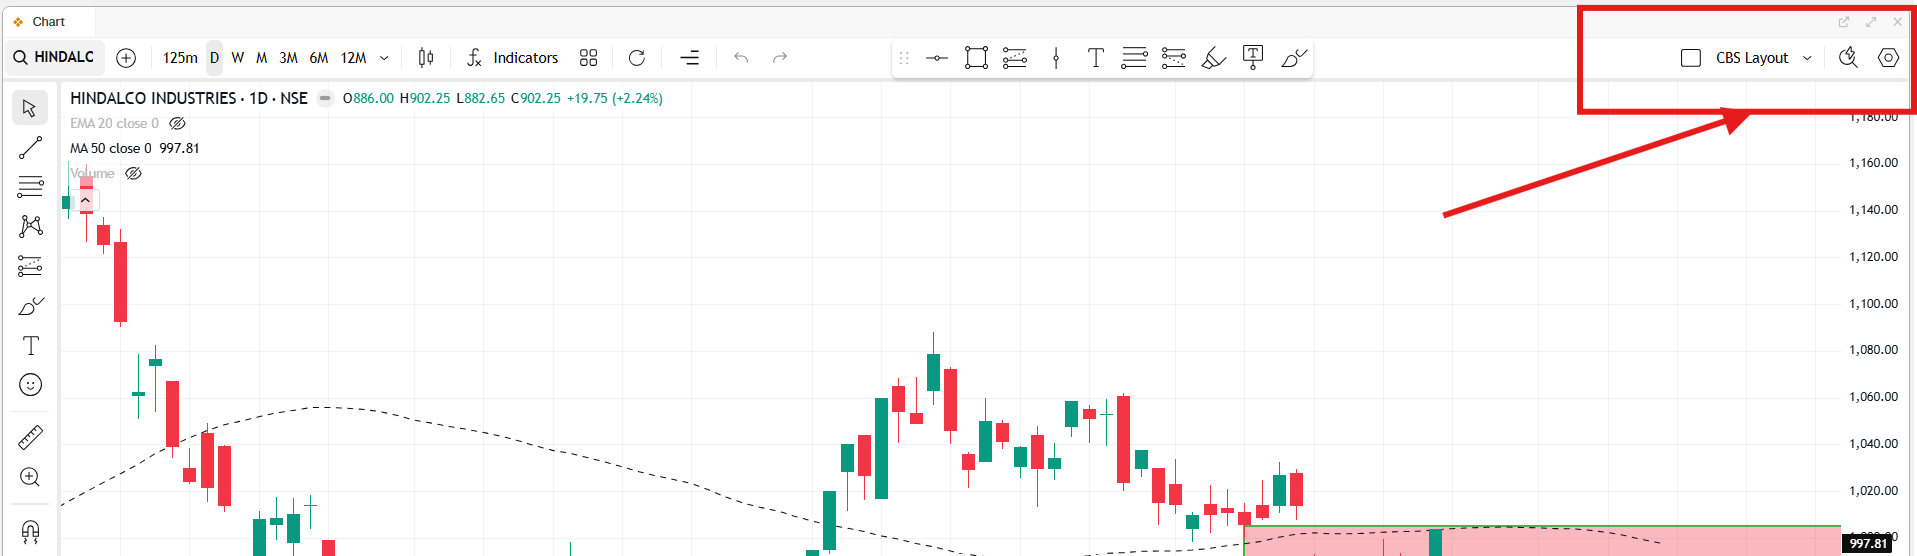Toggle the magnet mode icon
1917x556 pixels.
tap(30, 531)
